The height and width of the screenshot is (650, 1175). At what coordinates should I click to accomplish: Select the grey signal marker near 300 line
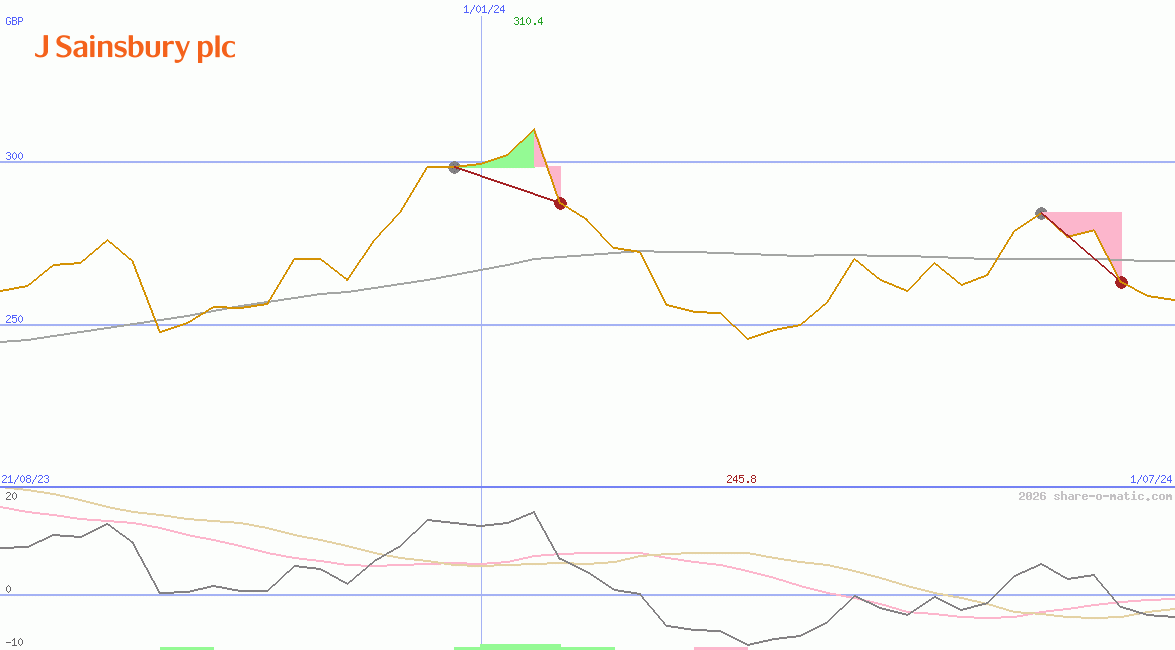(x=454, y=167)
